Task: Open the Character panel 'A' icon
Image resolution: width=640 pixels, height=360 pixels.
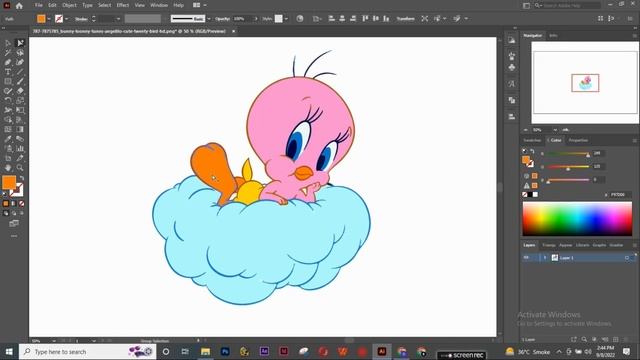Action: pyautogui.click(x=512, y=84)
